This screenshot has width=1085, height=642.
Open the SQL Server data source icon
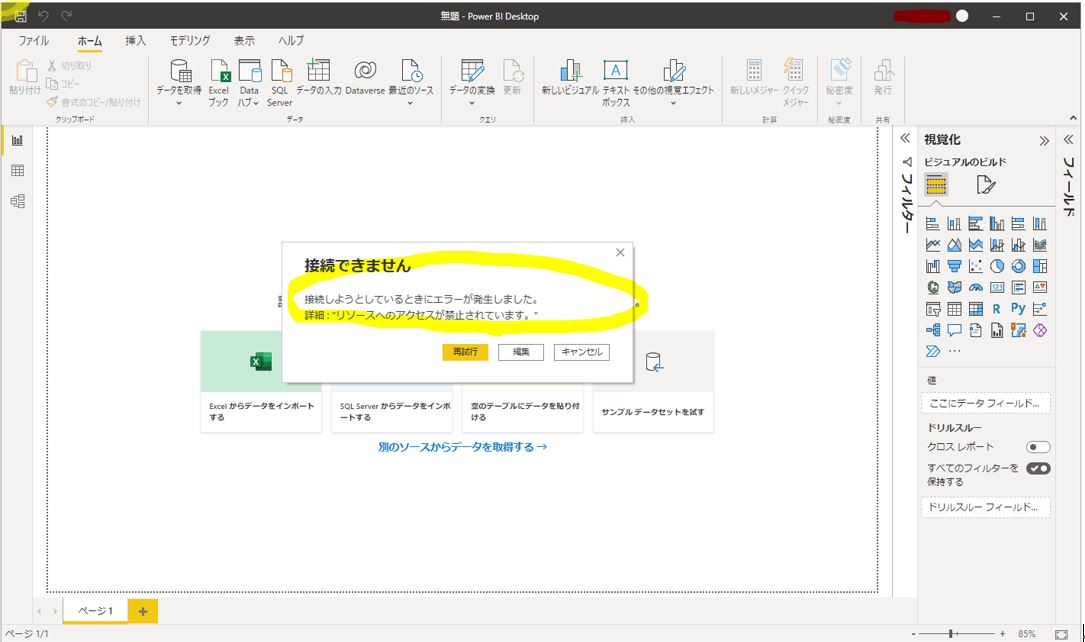[280, 72]
